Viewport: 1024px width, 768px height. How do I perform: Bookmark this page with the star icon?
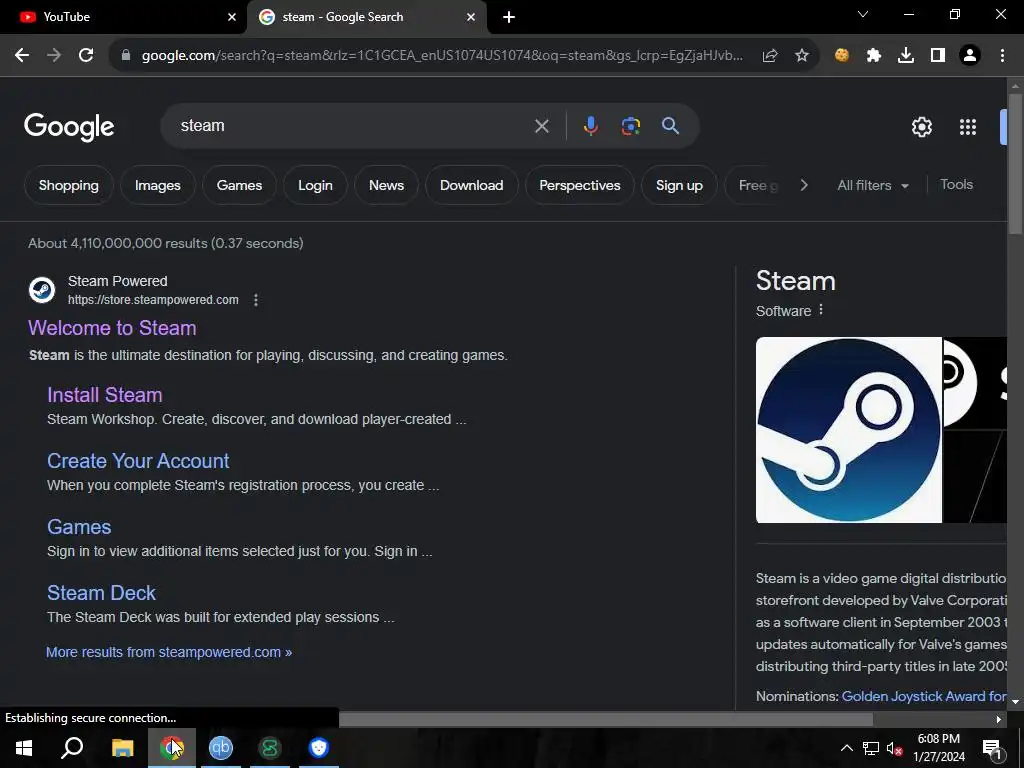tap(802, 56)
